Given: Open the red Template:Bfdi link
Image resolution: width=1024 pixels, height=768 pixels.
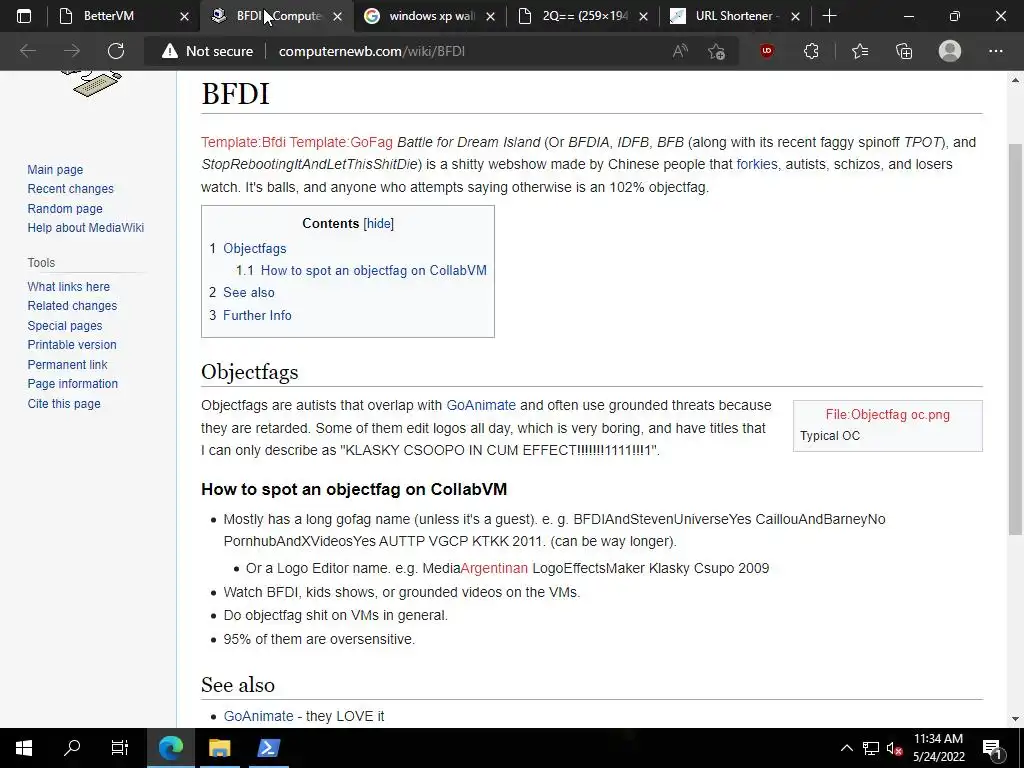Looking at the screenshot, I should point(243,142).
